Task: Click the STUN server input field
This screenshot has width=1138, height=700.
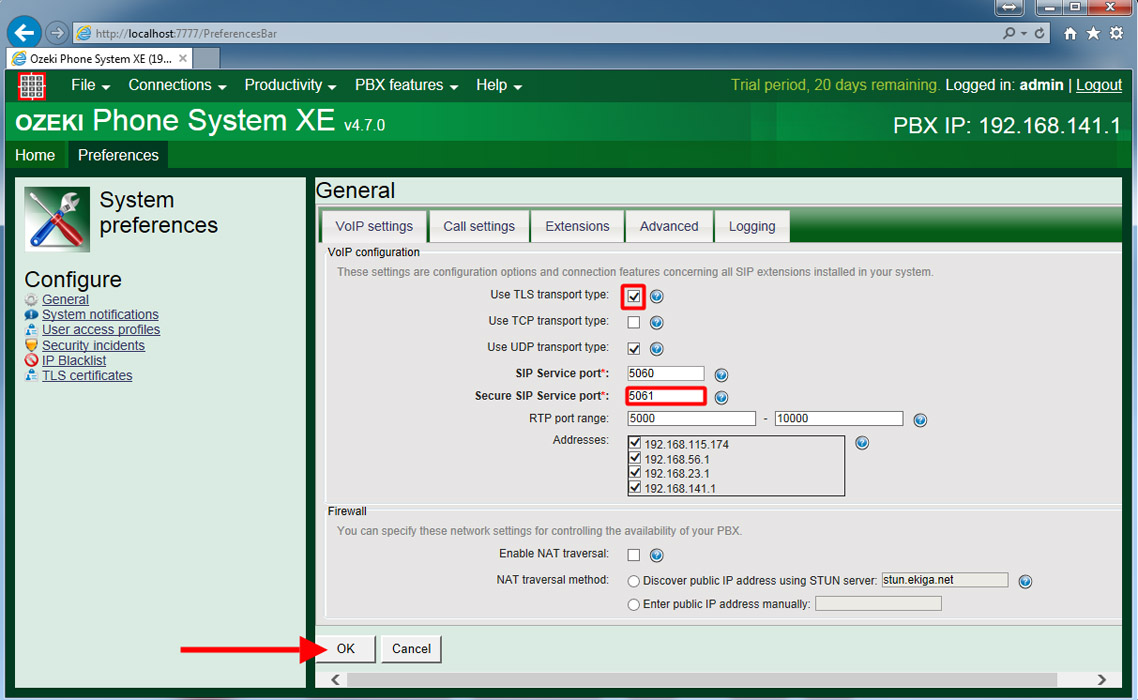Action: click(x=945, y=579)
